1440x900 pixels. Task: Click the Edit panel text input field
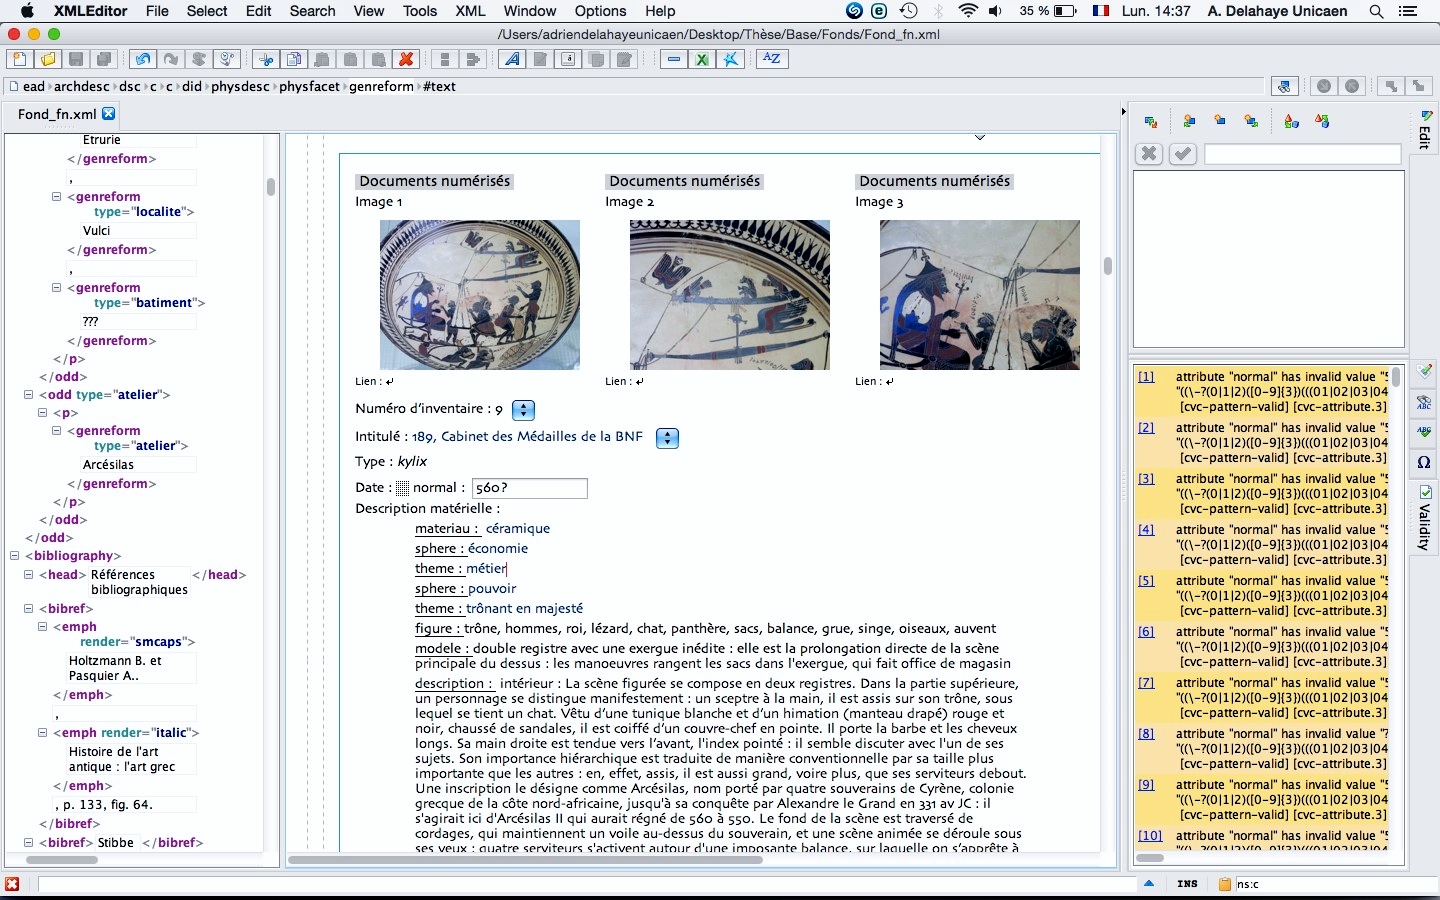tap(1302, 154)
